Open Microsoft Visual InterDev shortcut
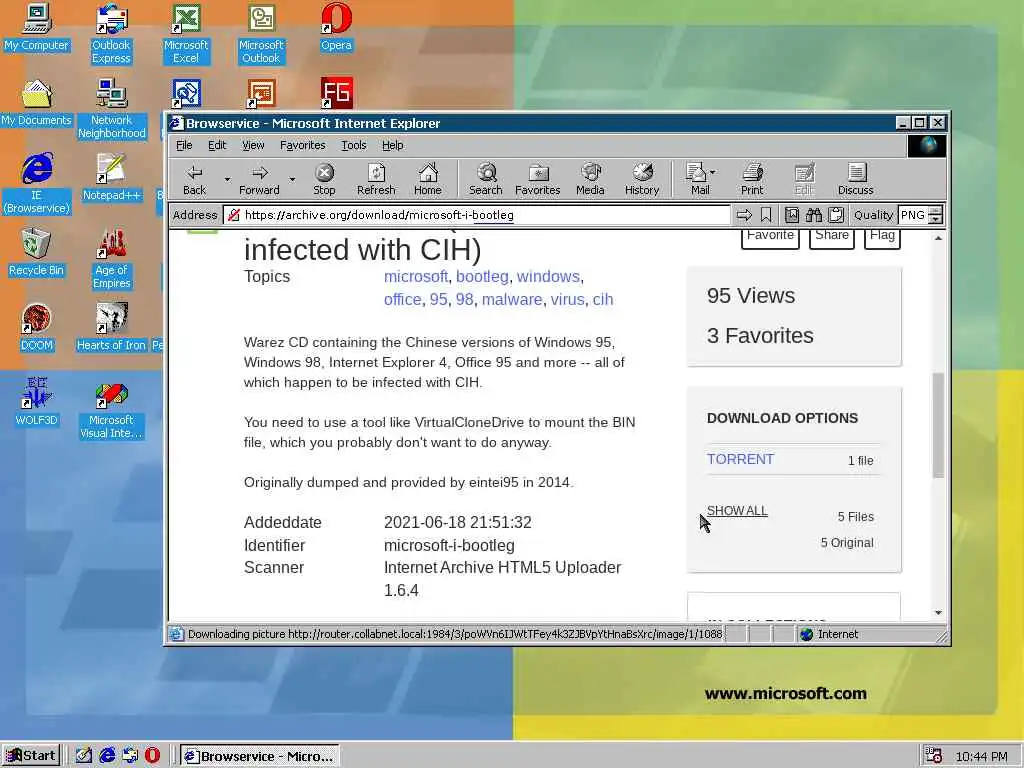This screenshot has height=768, width=1024. coord(111,409)
